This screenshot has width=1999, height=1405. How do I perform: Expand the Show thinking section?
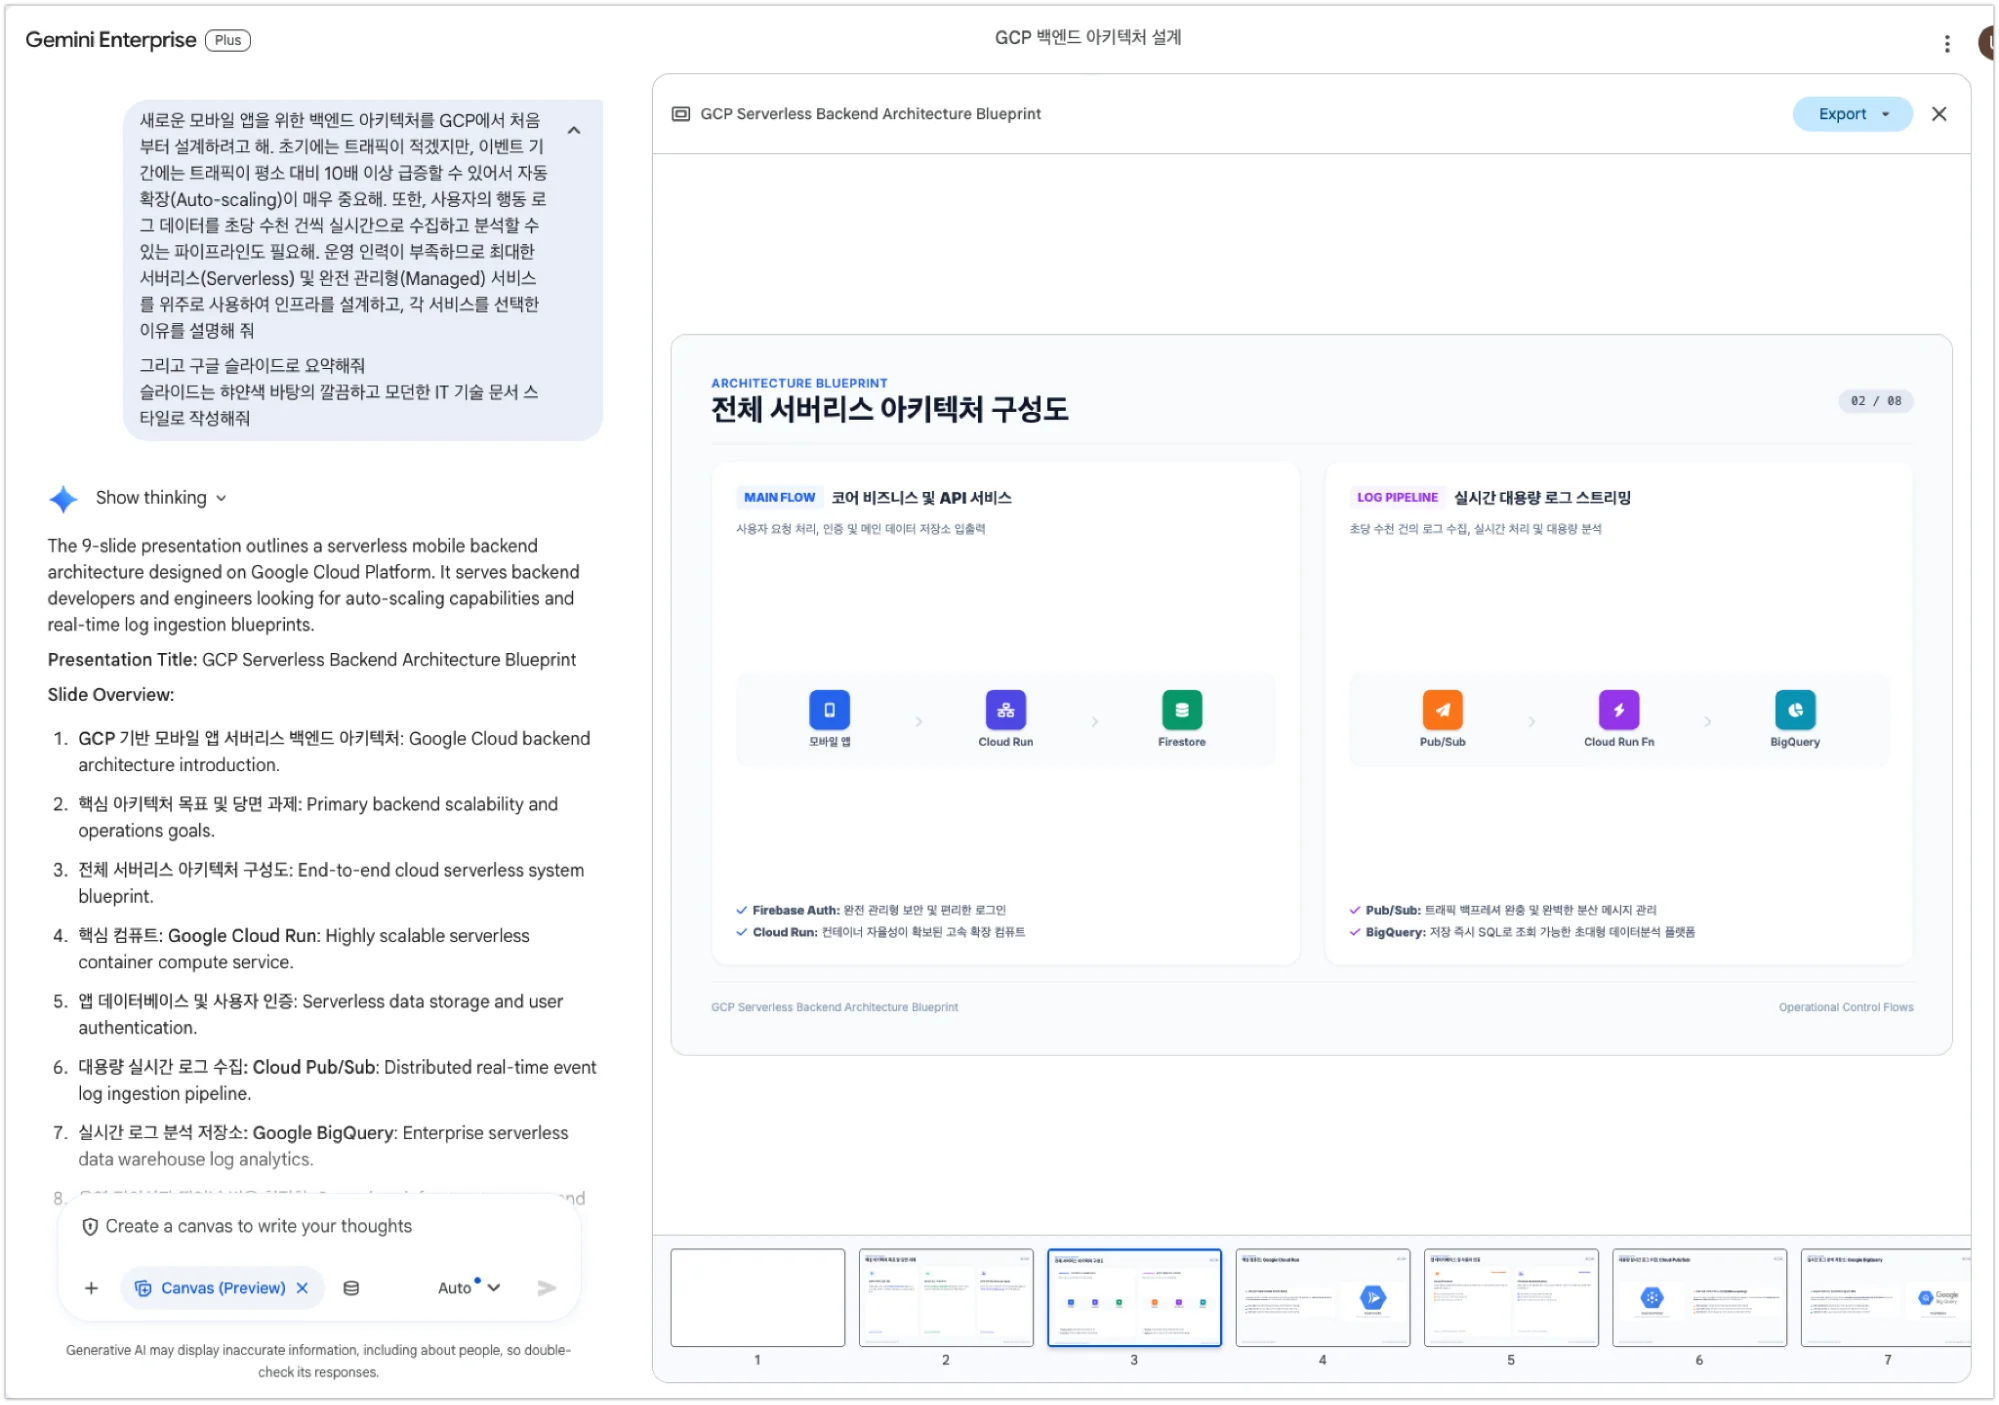coord(161,498)
